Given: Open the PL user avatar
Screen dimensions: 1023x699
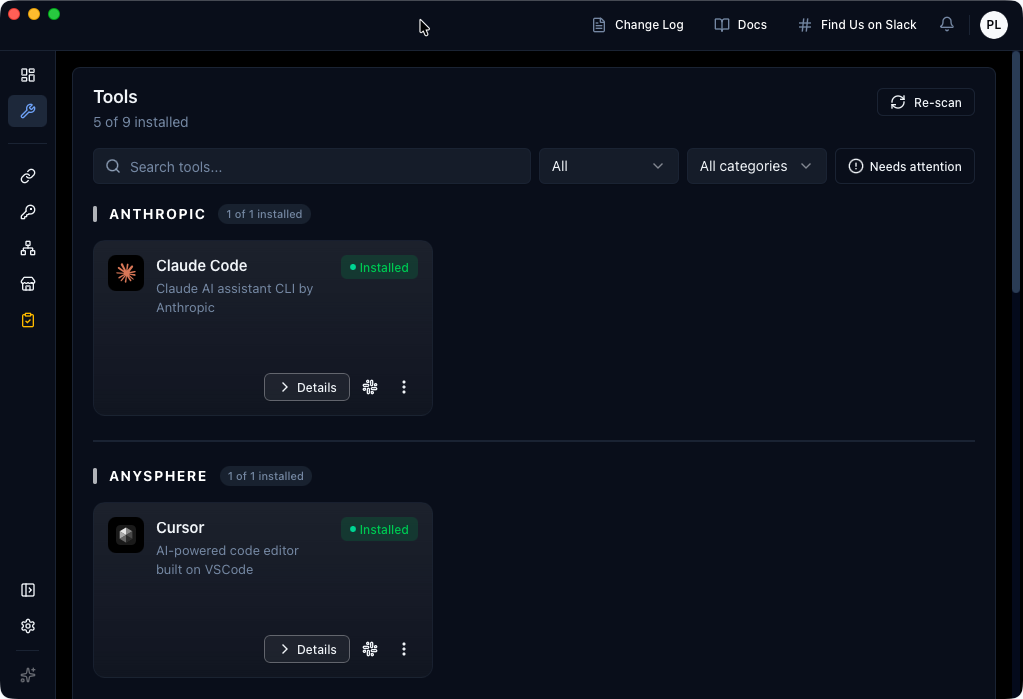Looking at the screenshot, I should (993, 25).
